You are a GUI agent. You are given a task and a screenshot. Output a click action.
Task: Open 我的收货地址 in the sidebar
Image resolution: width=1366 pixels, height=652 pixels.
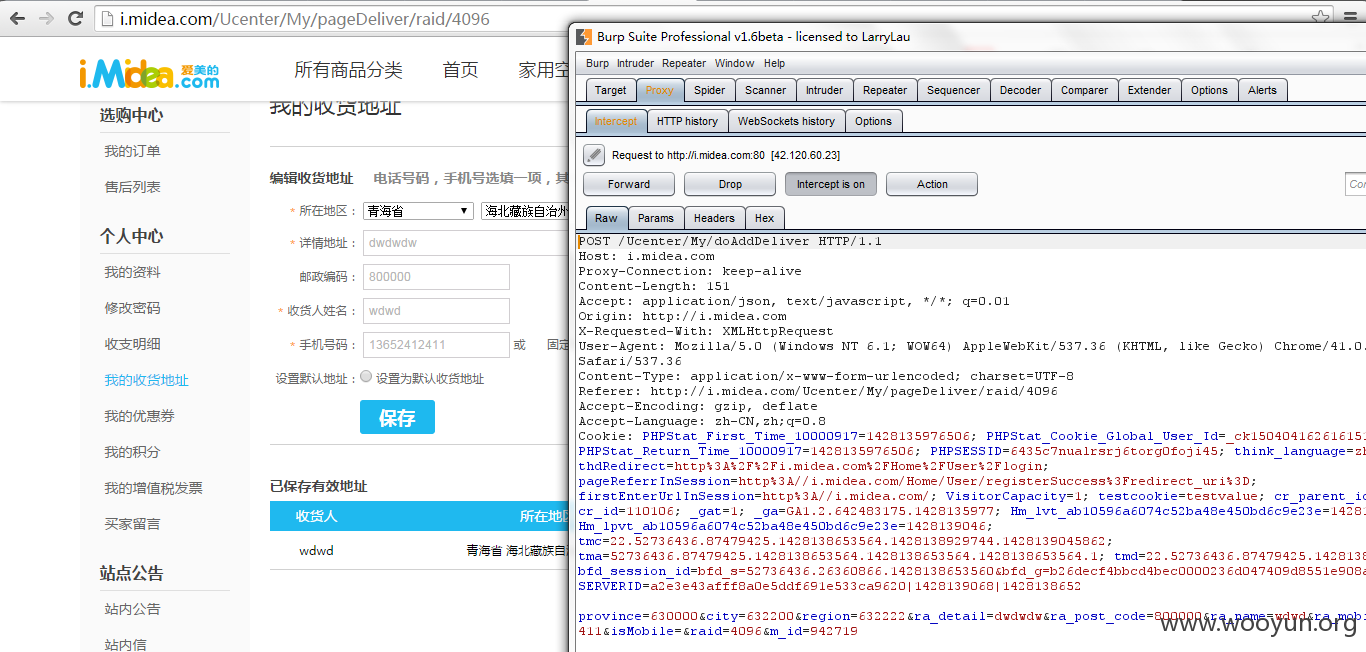pos(146,380)
